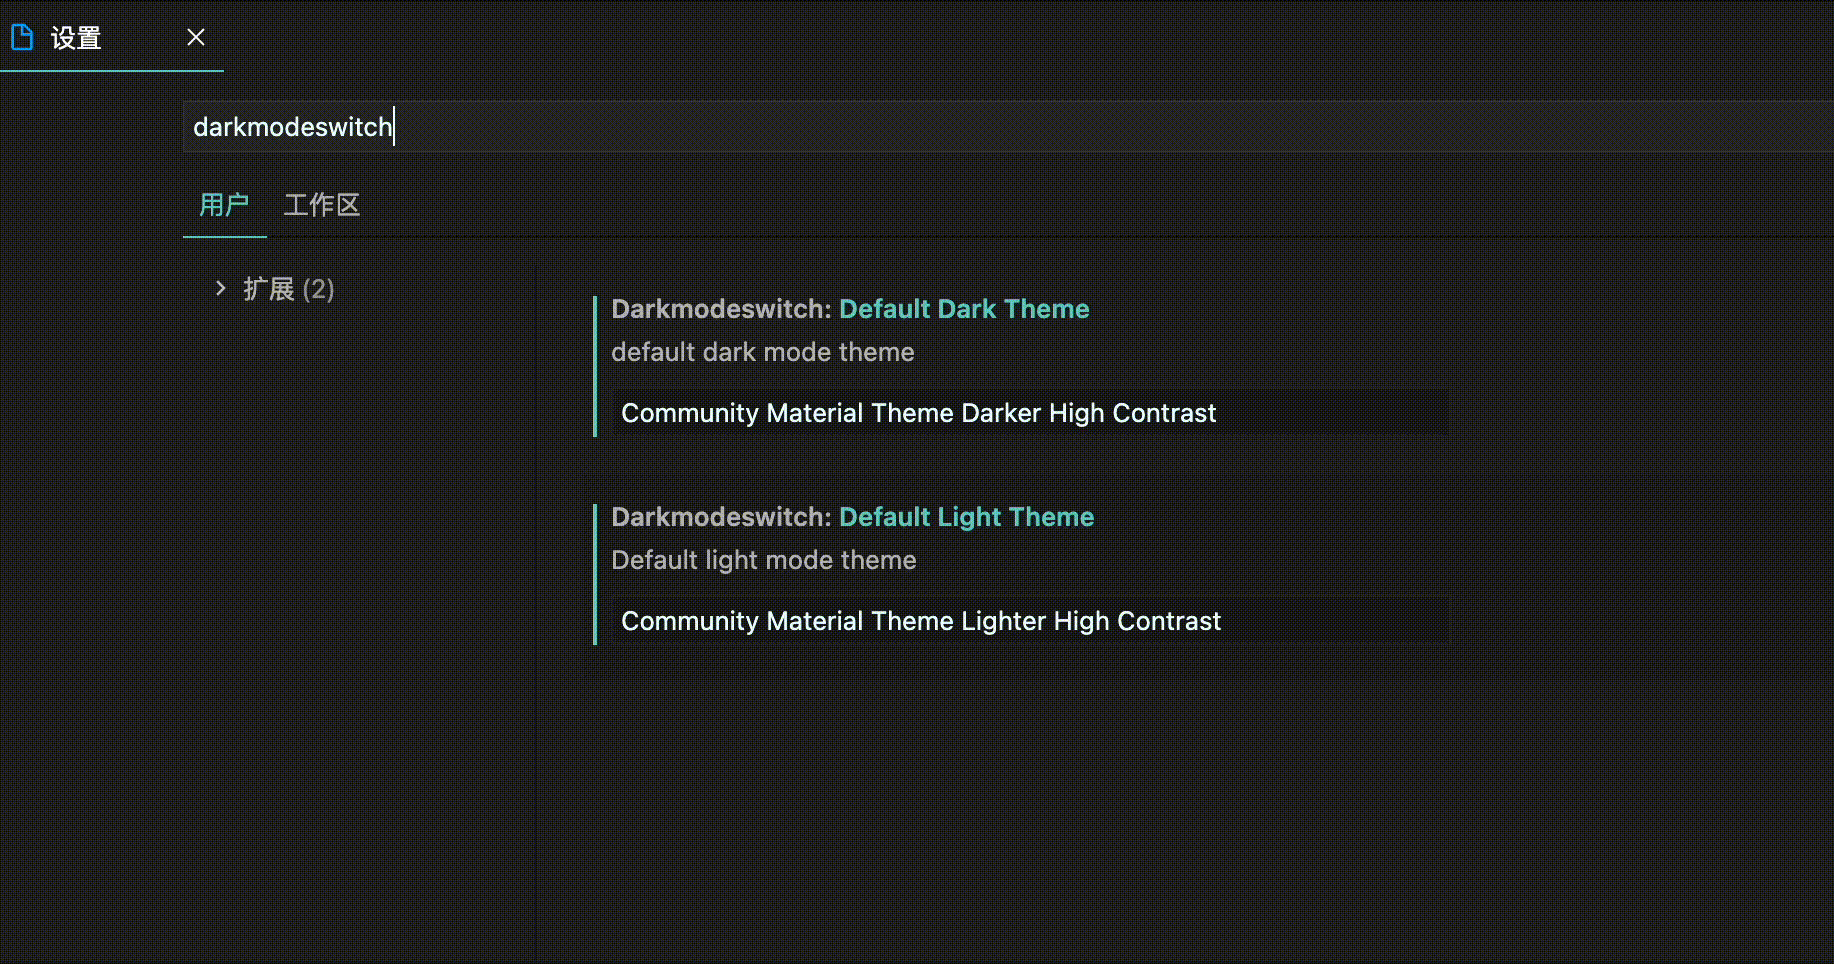Click the 'default dark mode theme' description
The image size is (1834, 964).
pos(763,352)
